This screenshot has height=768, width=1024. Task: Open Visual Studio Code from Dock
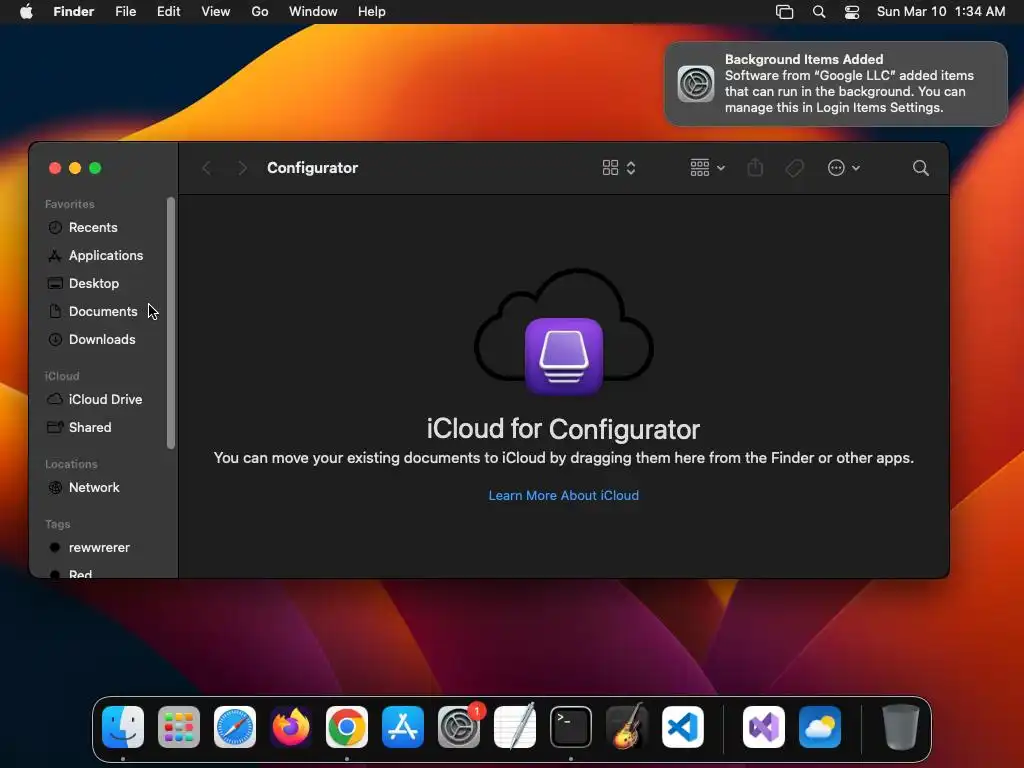[683, 727]
